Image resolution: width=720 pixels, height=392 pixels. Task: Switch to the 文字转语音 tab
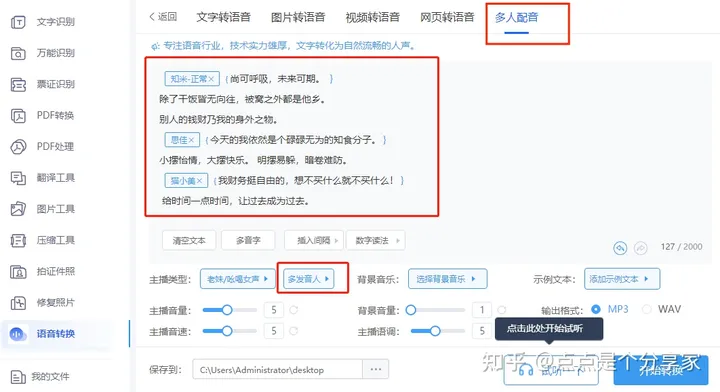click(x=224, y=17)
